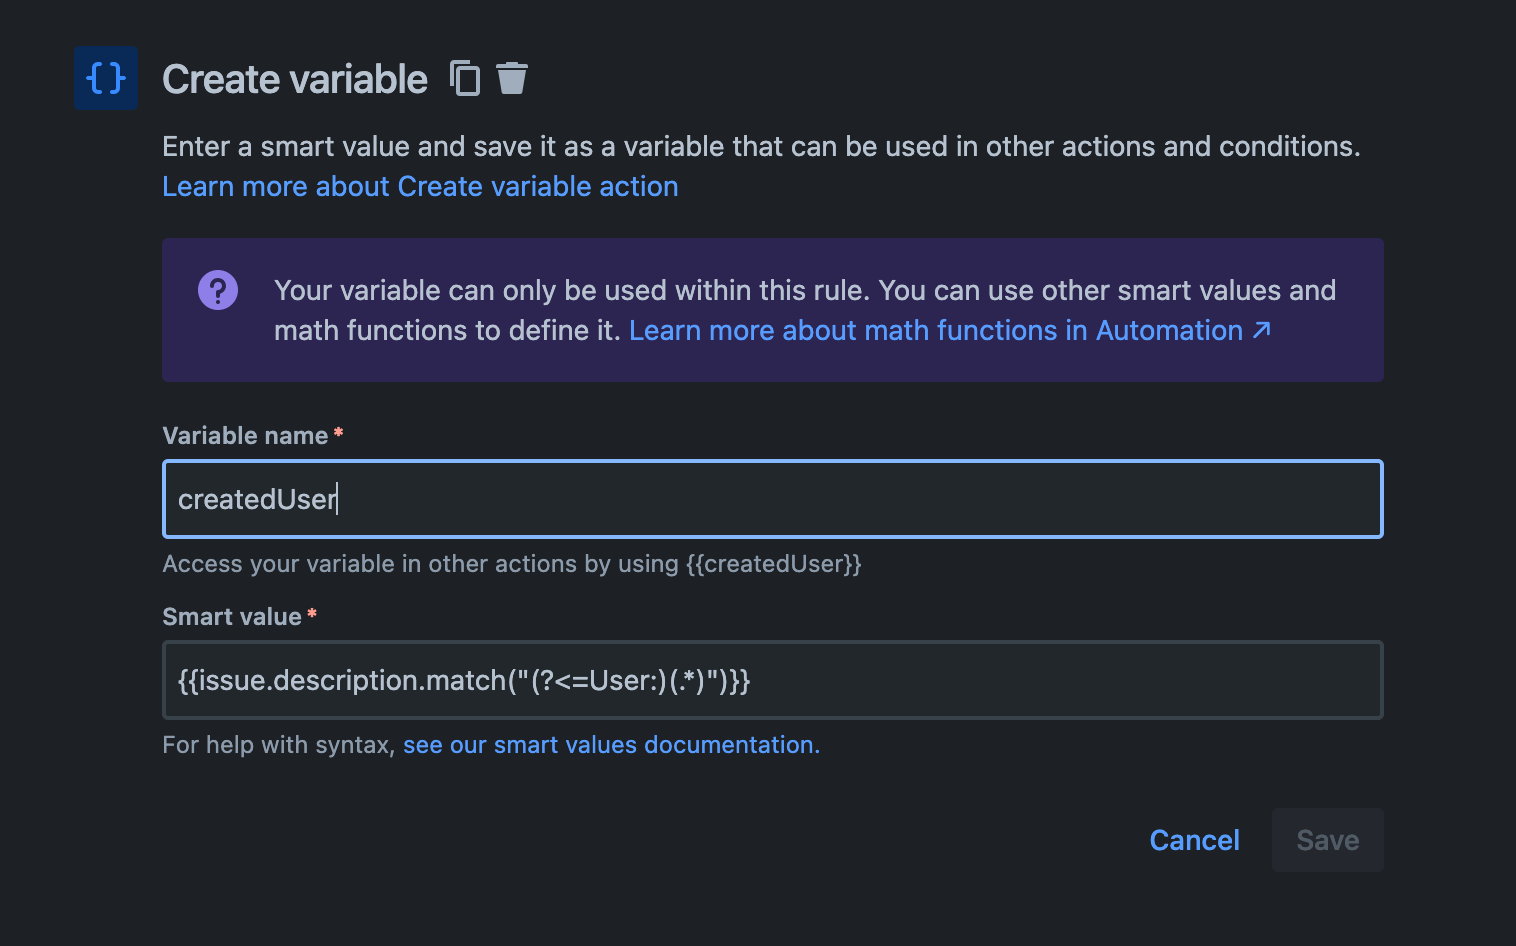Open the Learn more about Create variable action link
1516x946 pixels.
click(420, 187)
